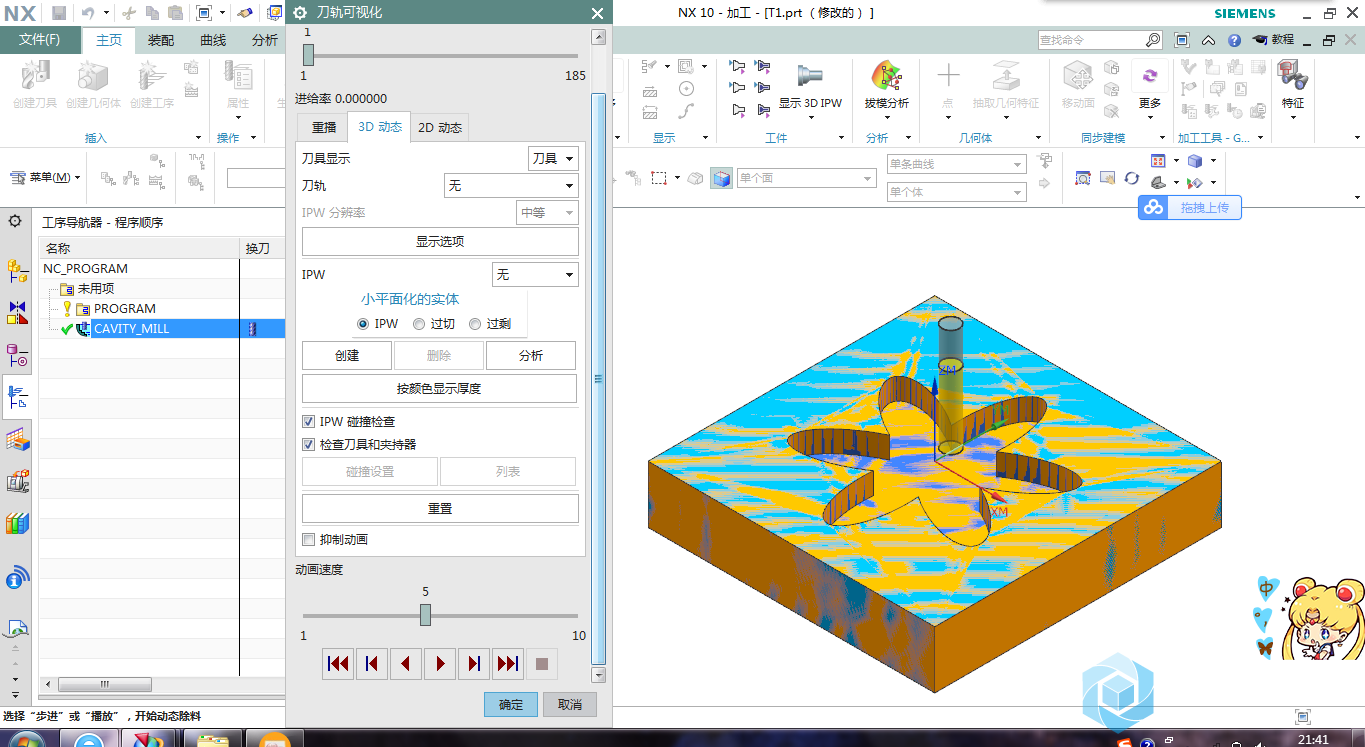Click the rotate view icon in viewport toolbar

pyautogui.click(x=1131, y=178)
